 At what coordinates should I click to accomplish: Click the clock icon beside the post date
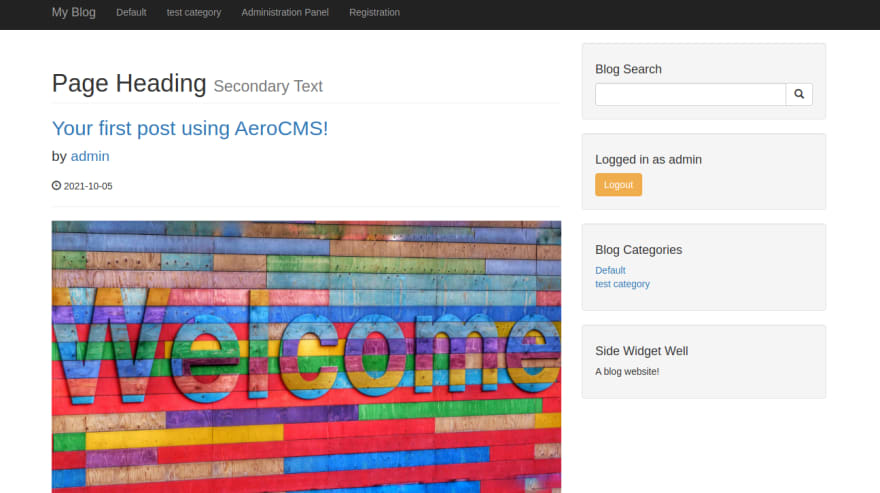[56, 185]
